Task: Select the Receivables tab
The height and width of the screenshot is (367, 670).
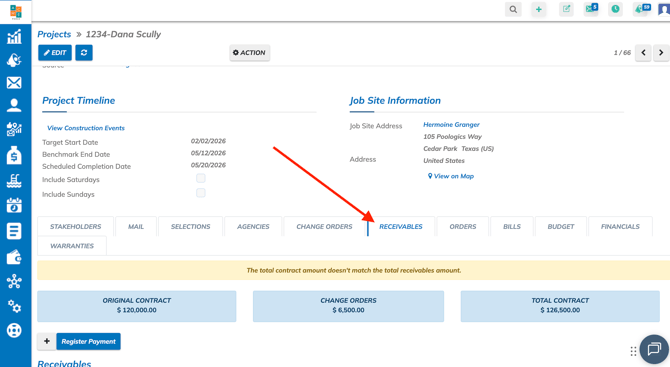Action: pos(401,226)
